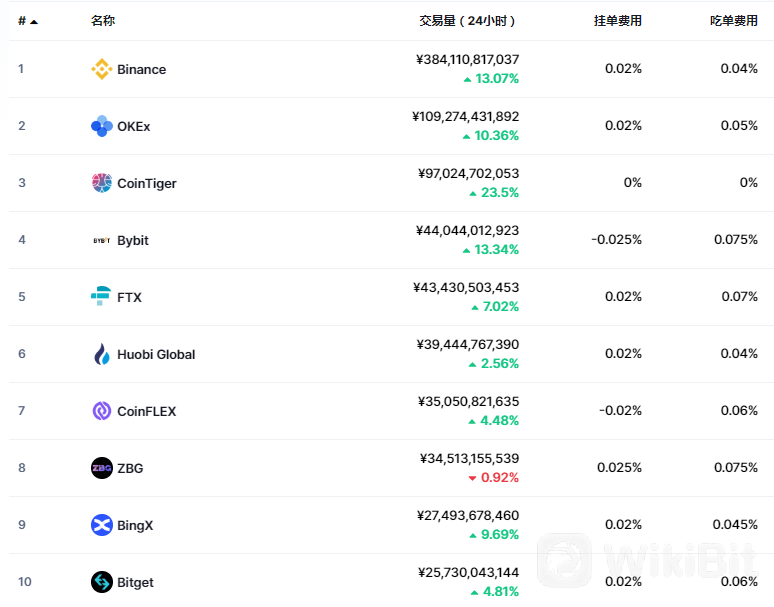Click the Bitget logo icon

pos(102,582)
